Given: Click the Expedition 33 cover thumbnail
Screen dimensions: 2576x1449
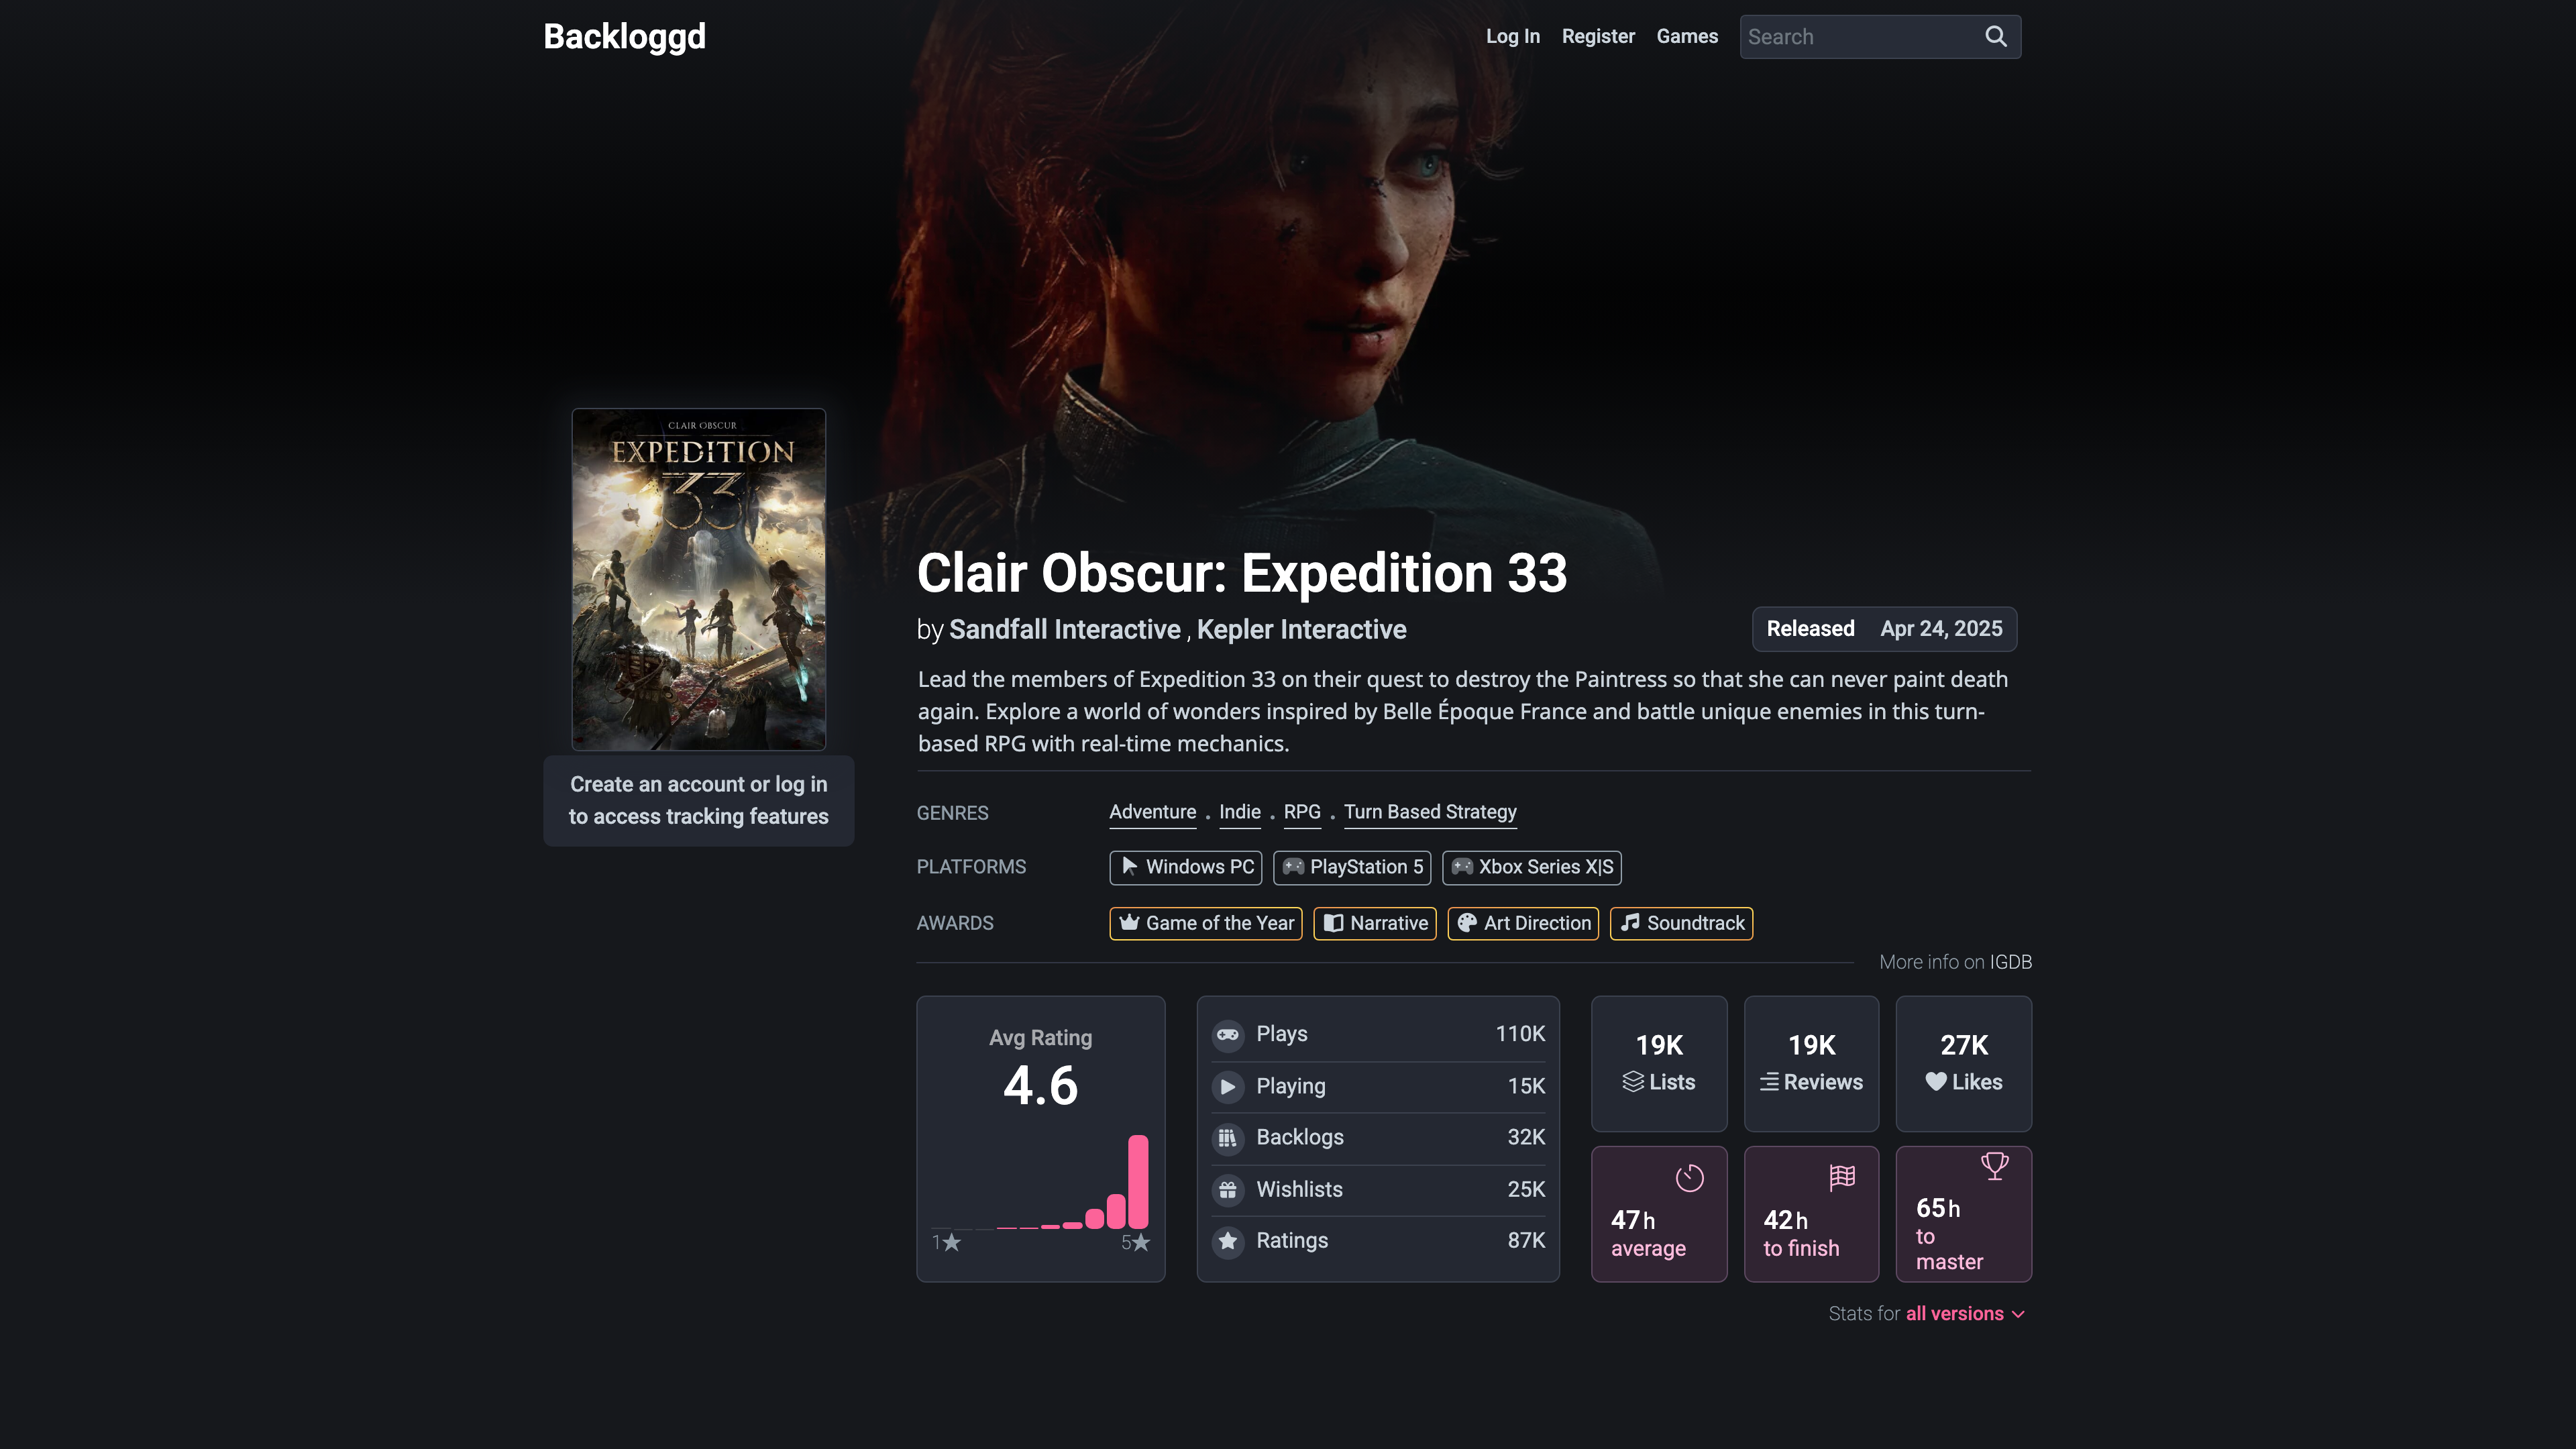Looking at the screenshot, I should point(698,579).
